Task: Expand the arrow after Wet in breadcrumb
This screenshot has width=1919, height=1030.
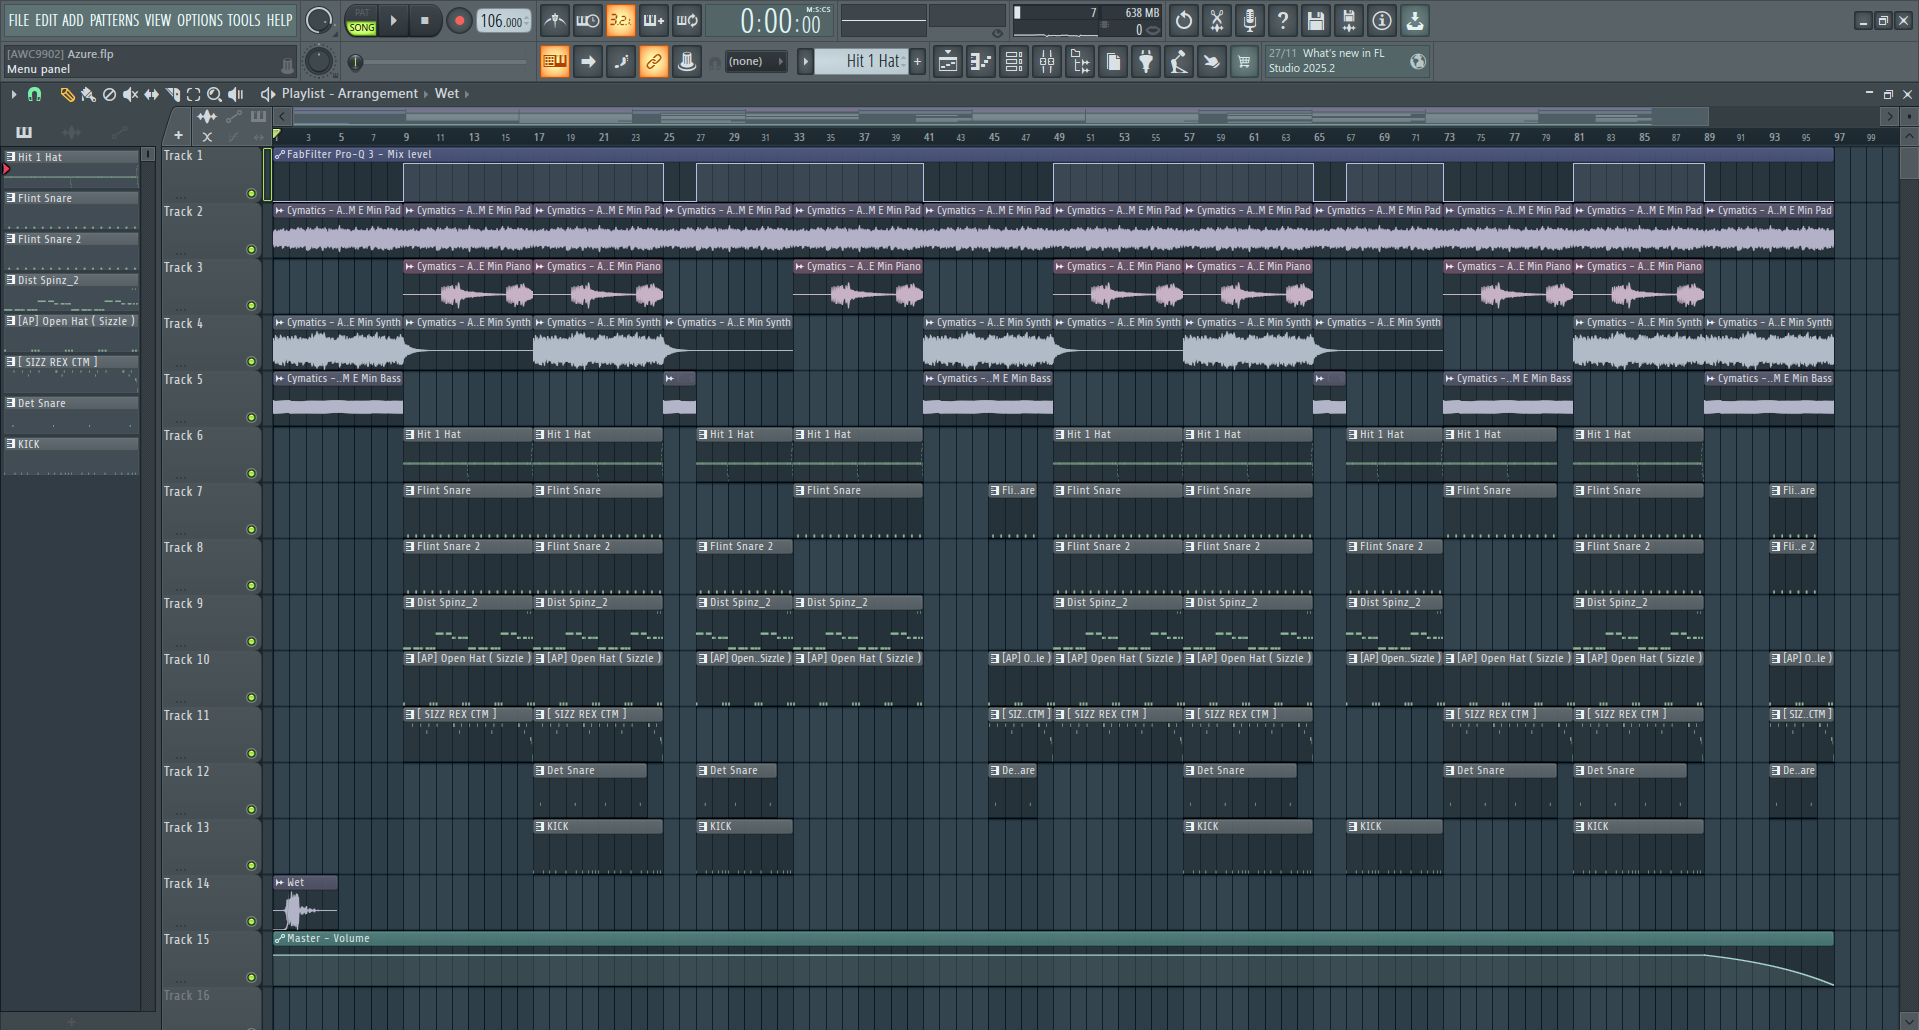Action: (467, 94)
